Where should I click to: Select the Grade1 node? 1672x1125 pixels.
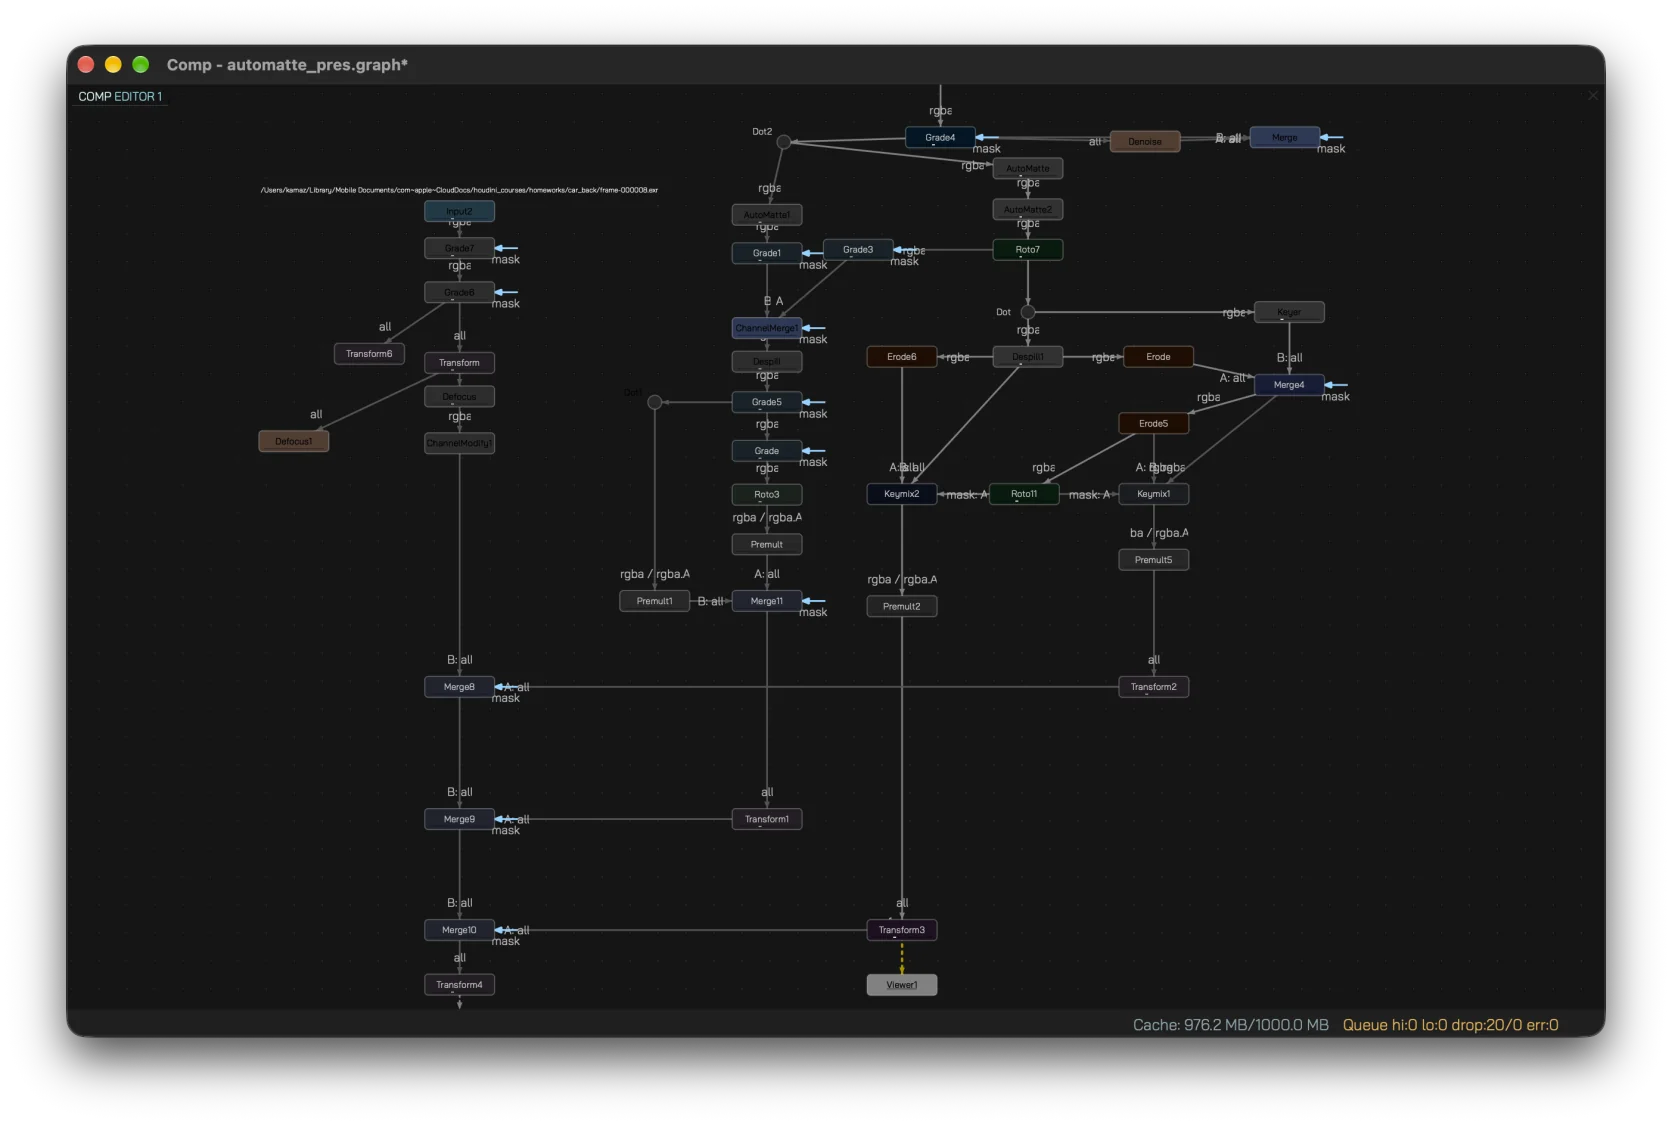click(767, 253)
